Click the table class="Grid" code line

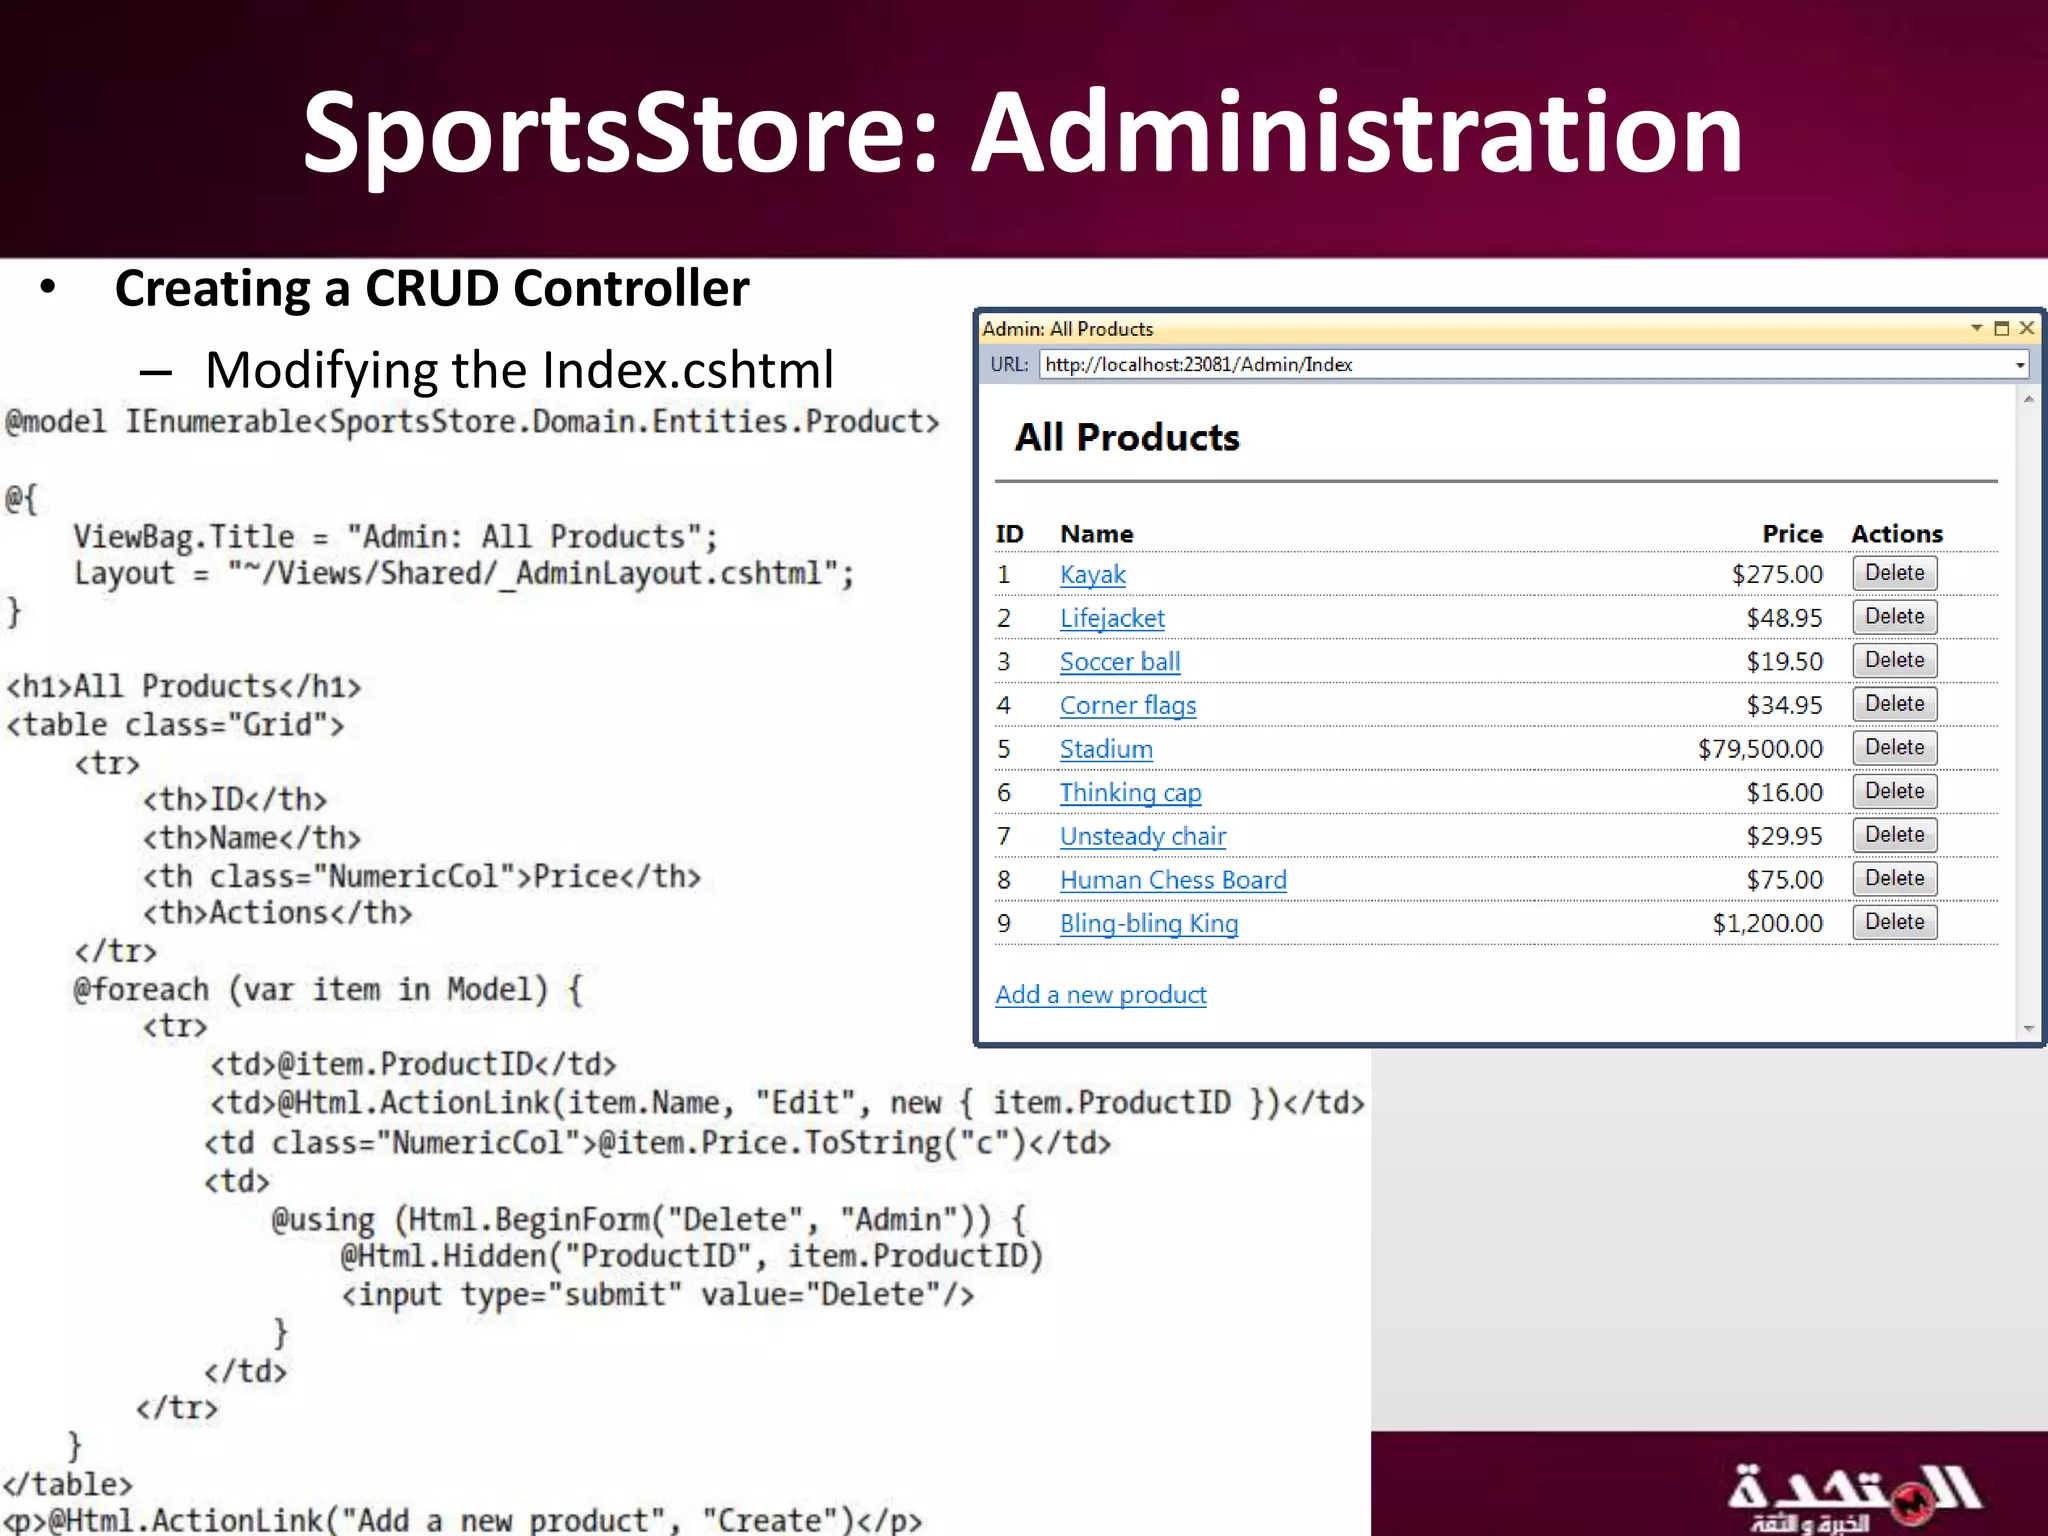tap(175, 725)
